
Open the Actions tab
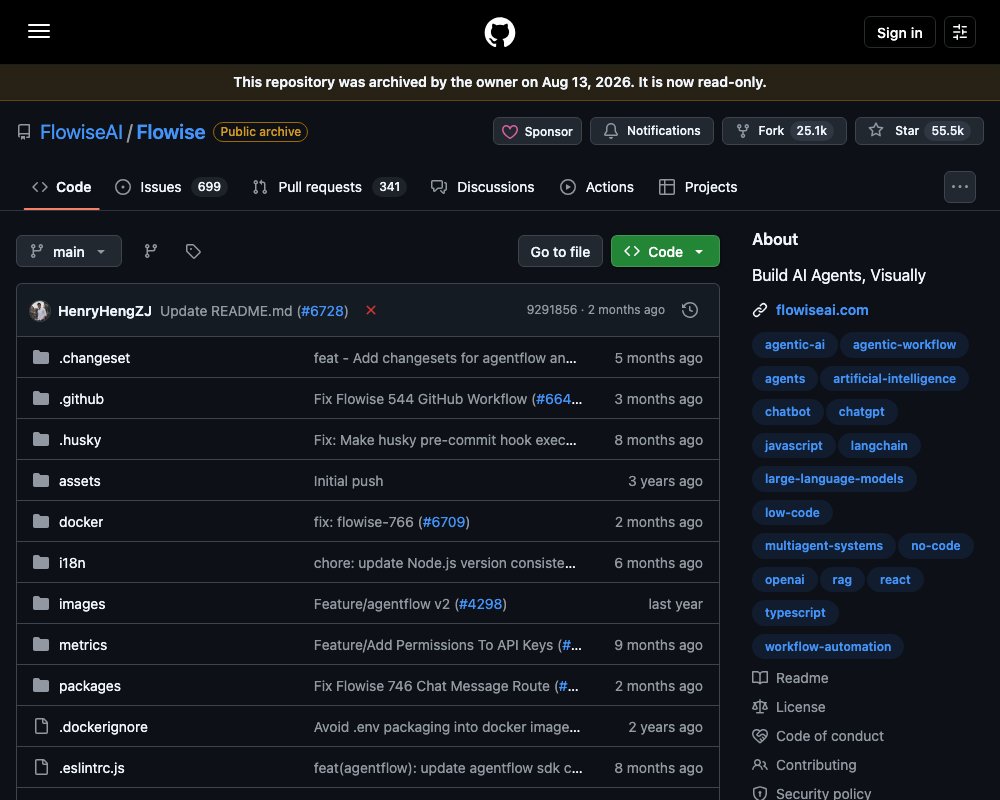(x=597, y=187)
